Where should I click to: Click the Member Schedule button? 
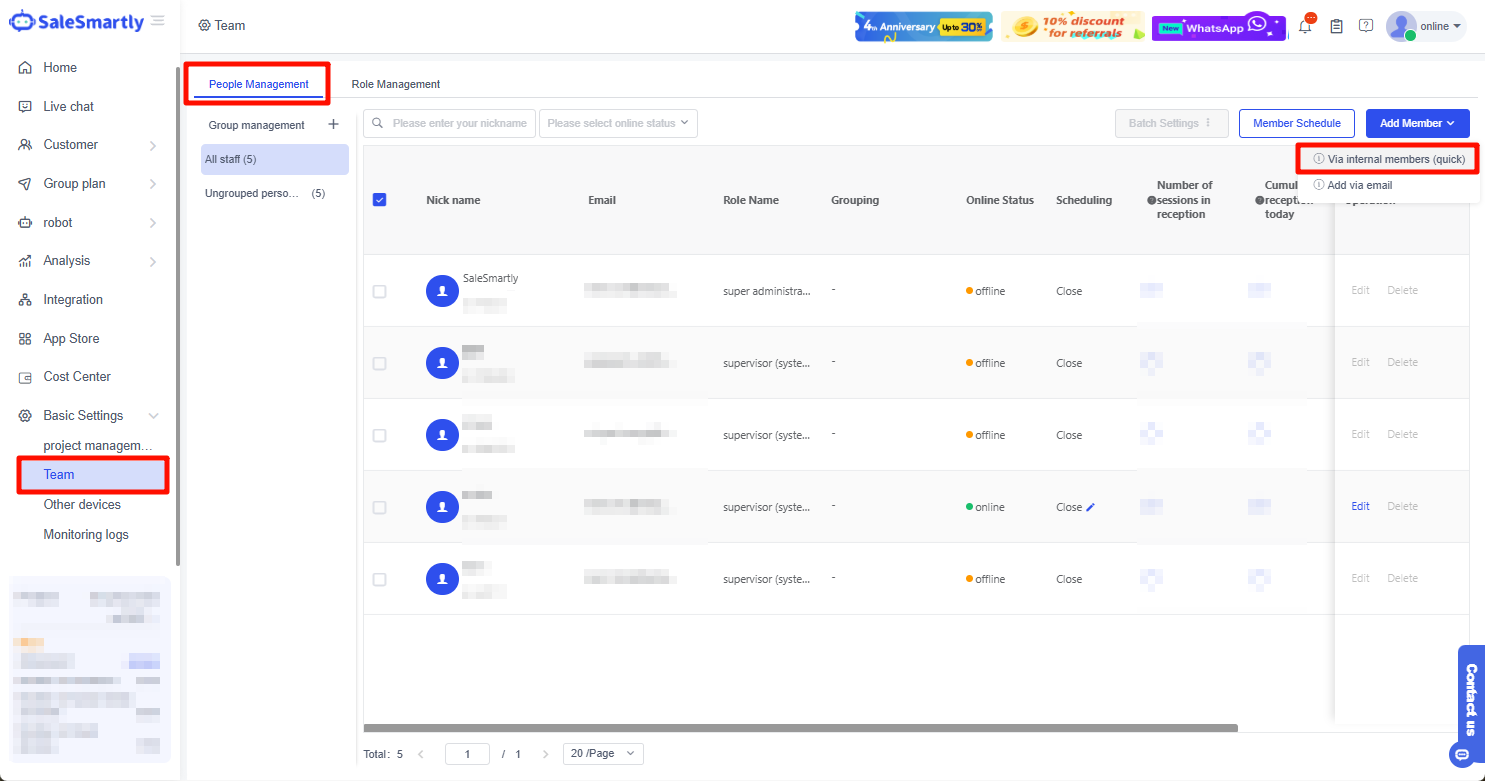click(1296, 123)
